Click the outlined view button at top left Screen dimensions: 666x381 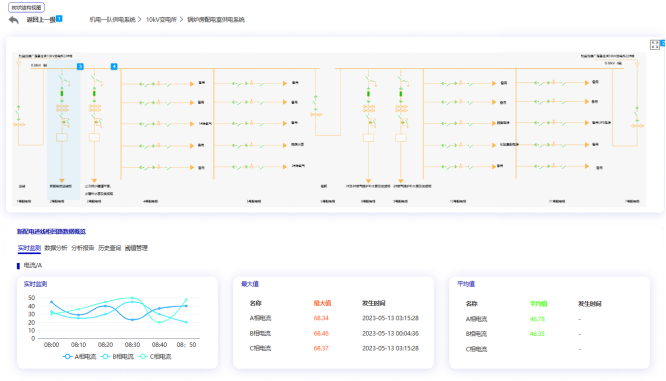(x=26, y=7)
